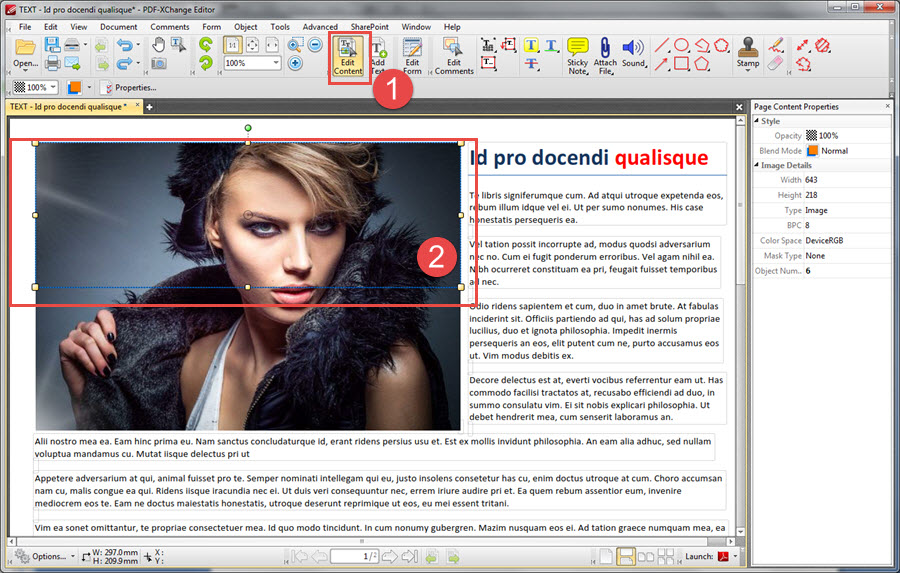The image size is (900, 573).
Task: Select the Polygon pentagon tool
Action: tap(701, 64)
